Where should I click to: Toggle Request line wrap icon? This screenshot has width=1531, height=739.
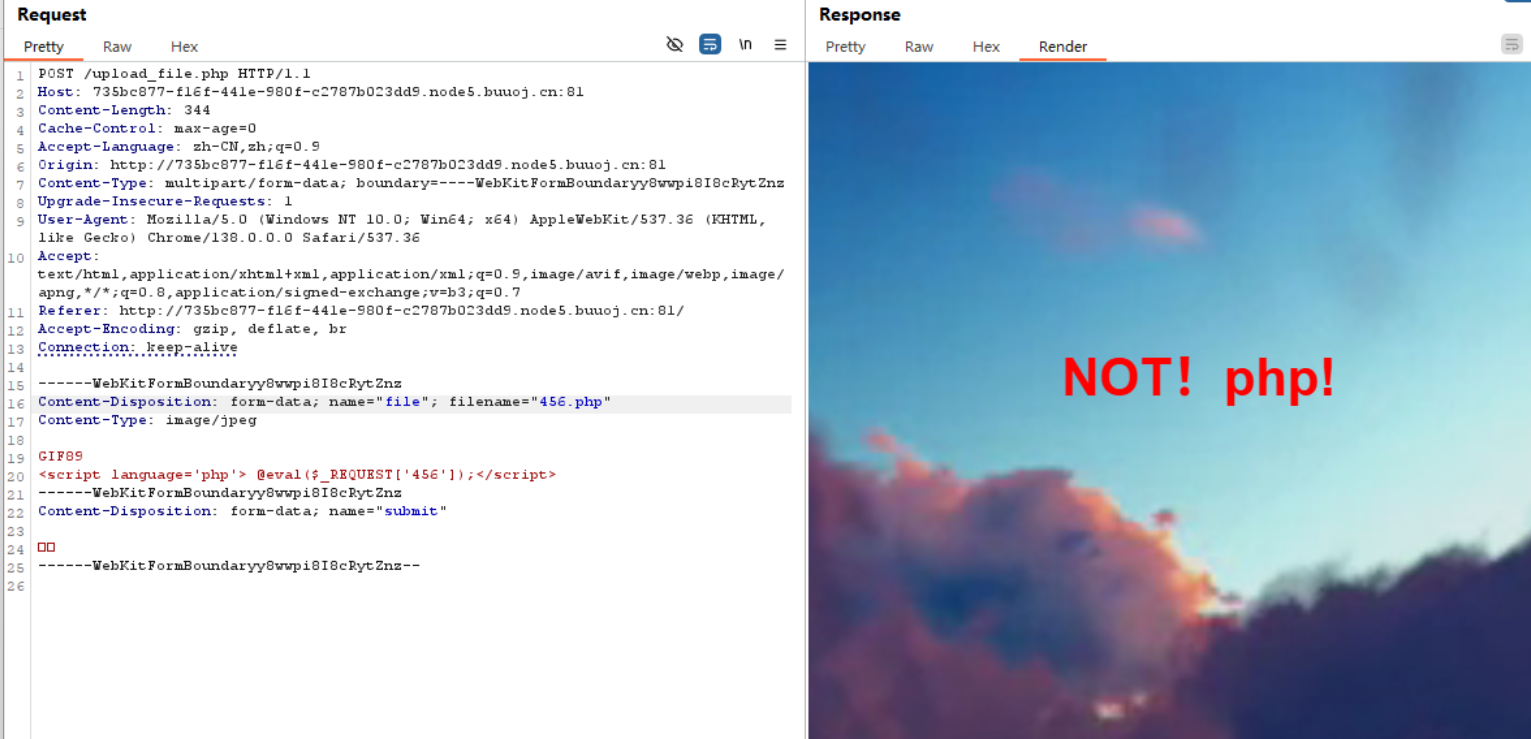[710, 44]
